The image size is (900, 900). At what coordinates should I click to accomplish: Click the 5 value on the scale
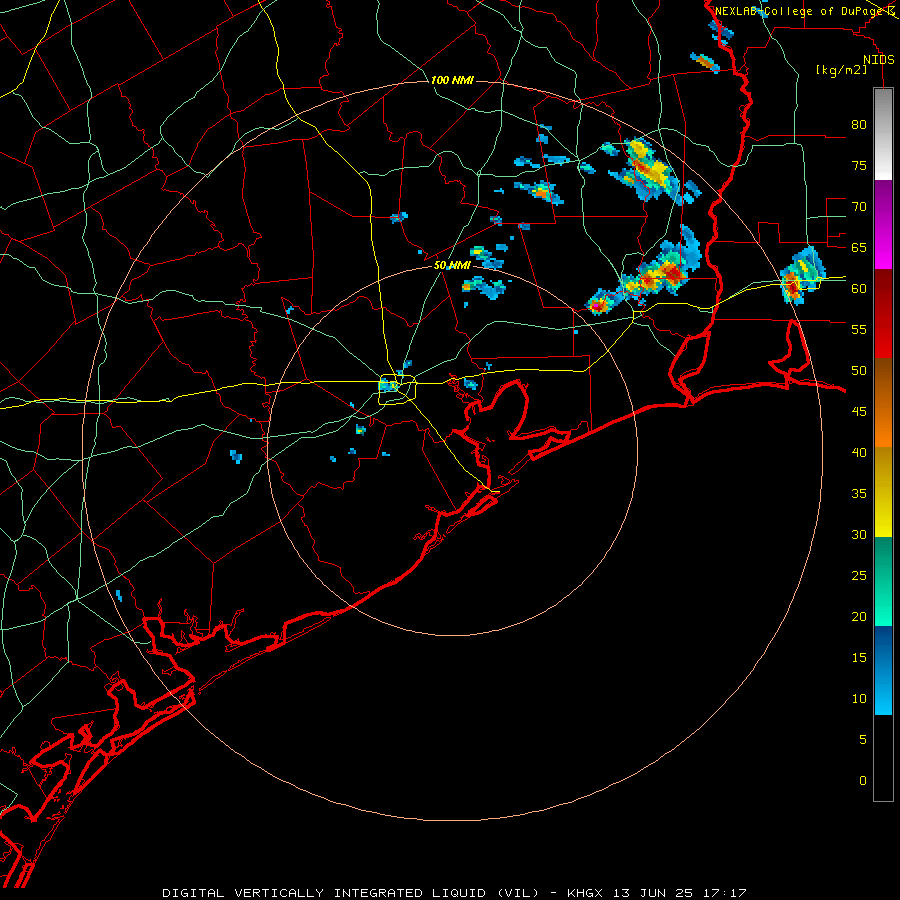tap(863, 739)
